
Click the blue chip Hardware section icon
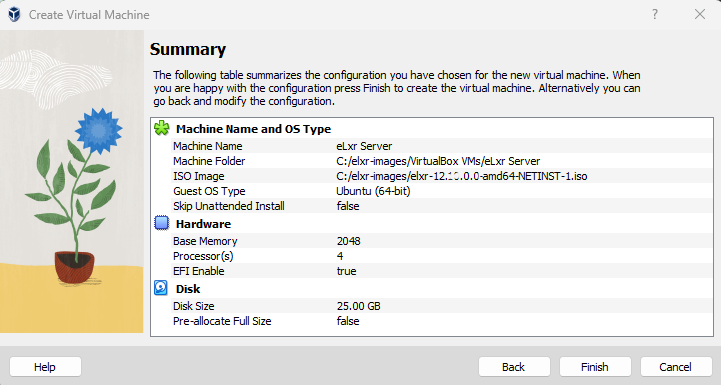pyautogui.click(x=161, y=223)
